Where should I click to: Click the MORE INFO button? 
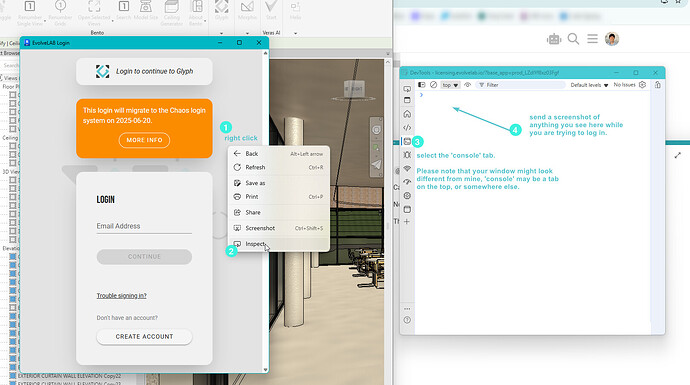(144, 140)
